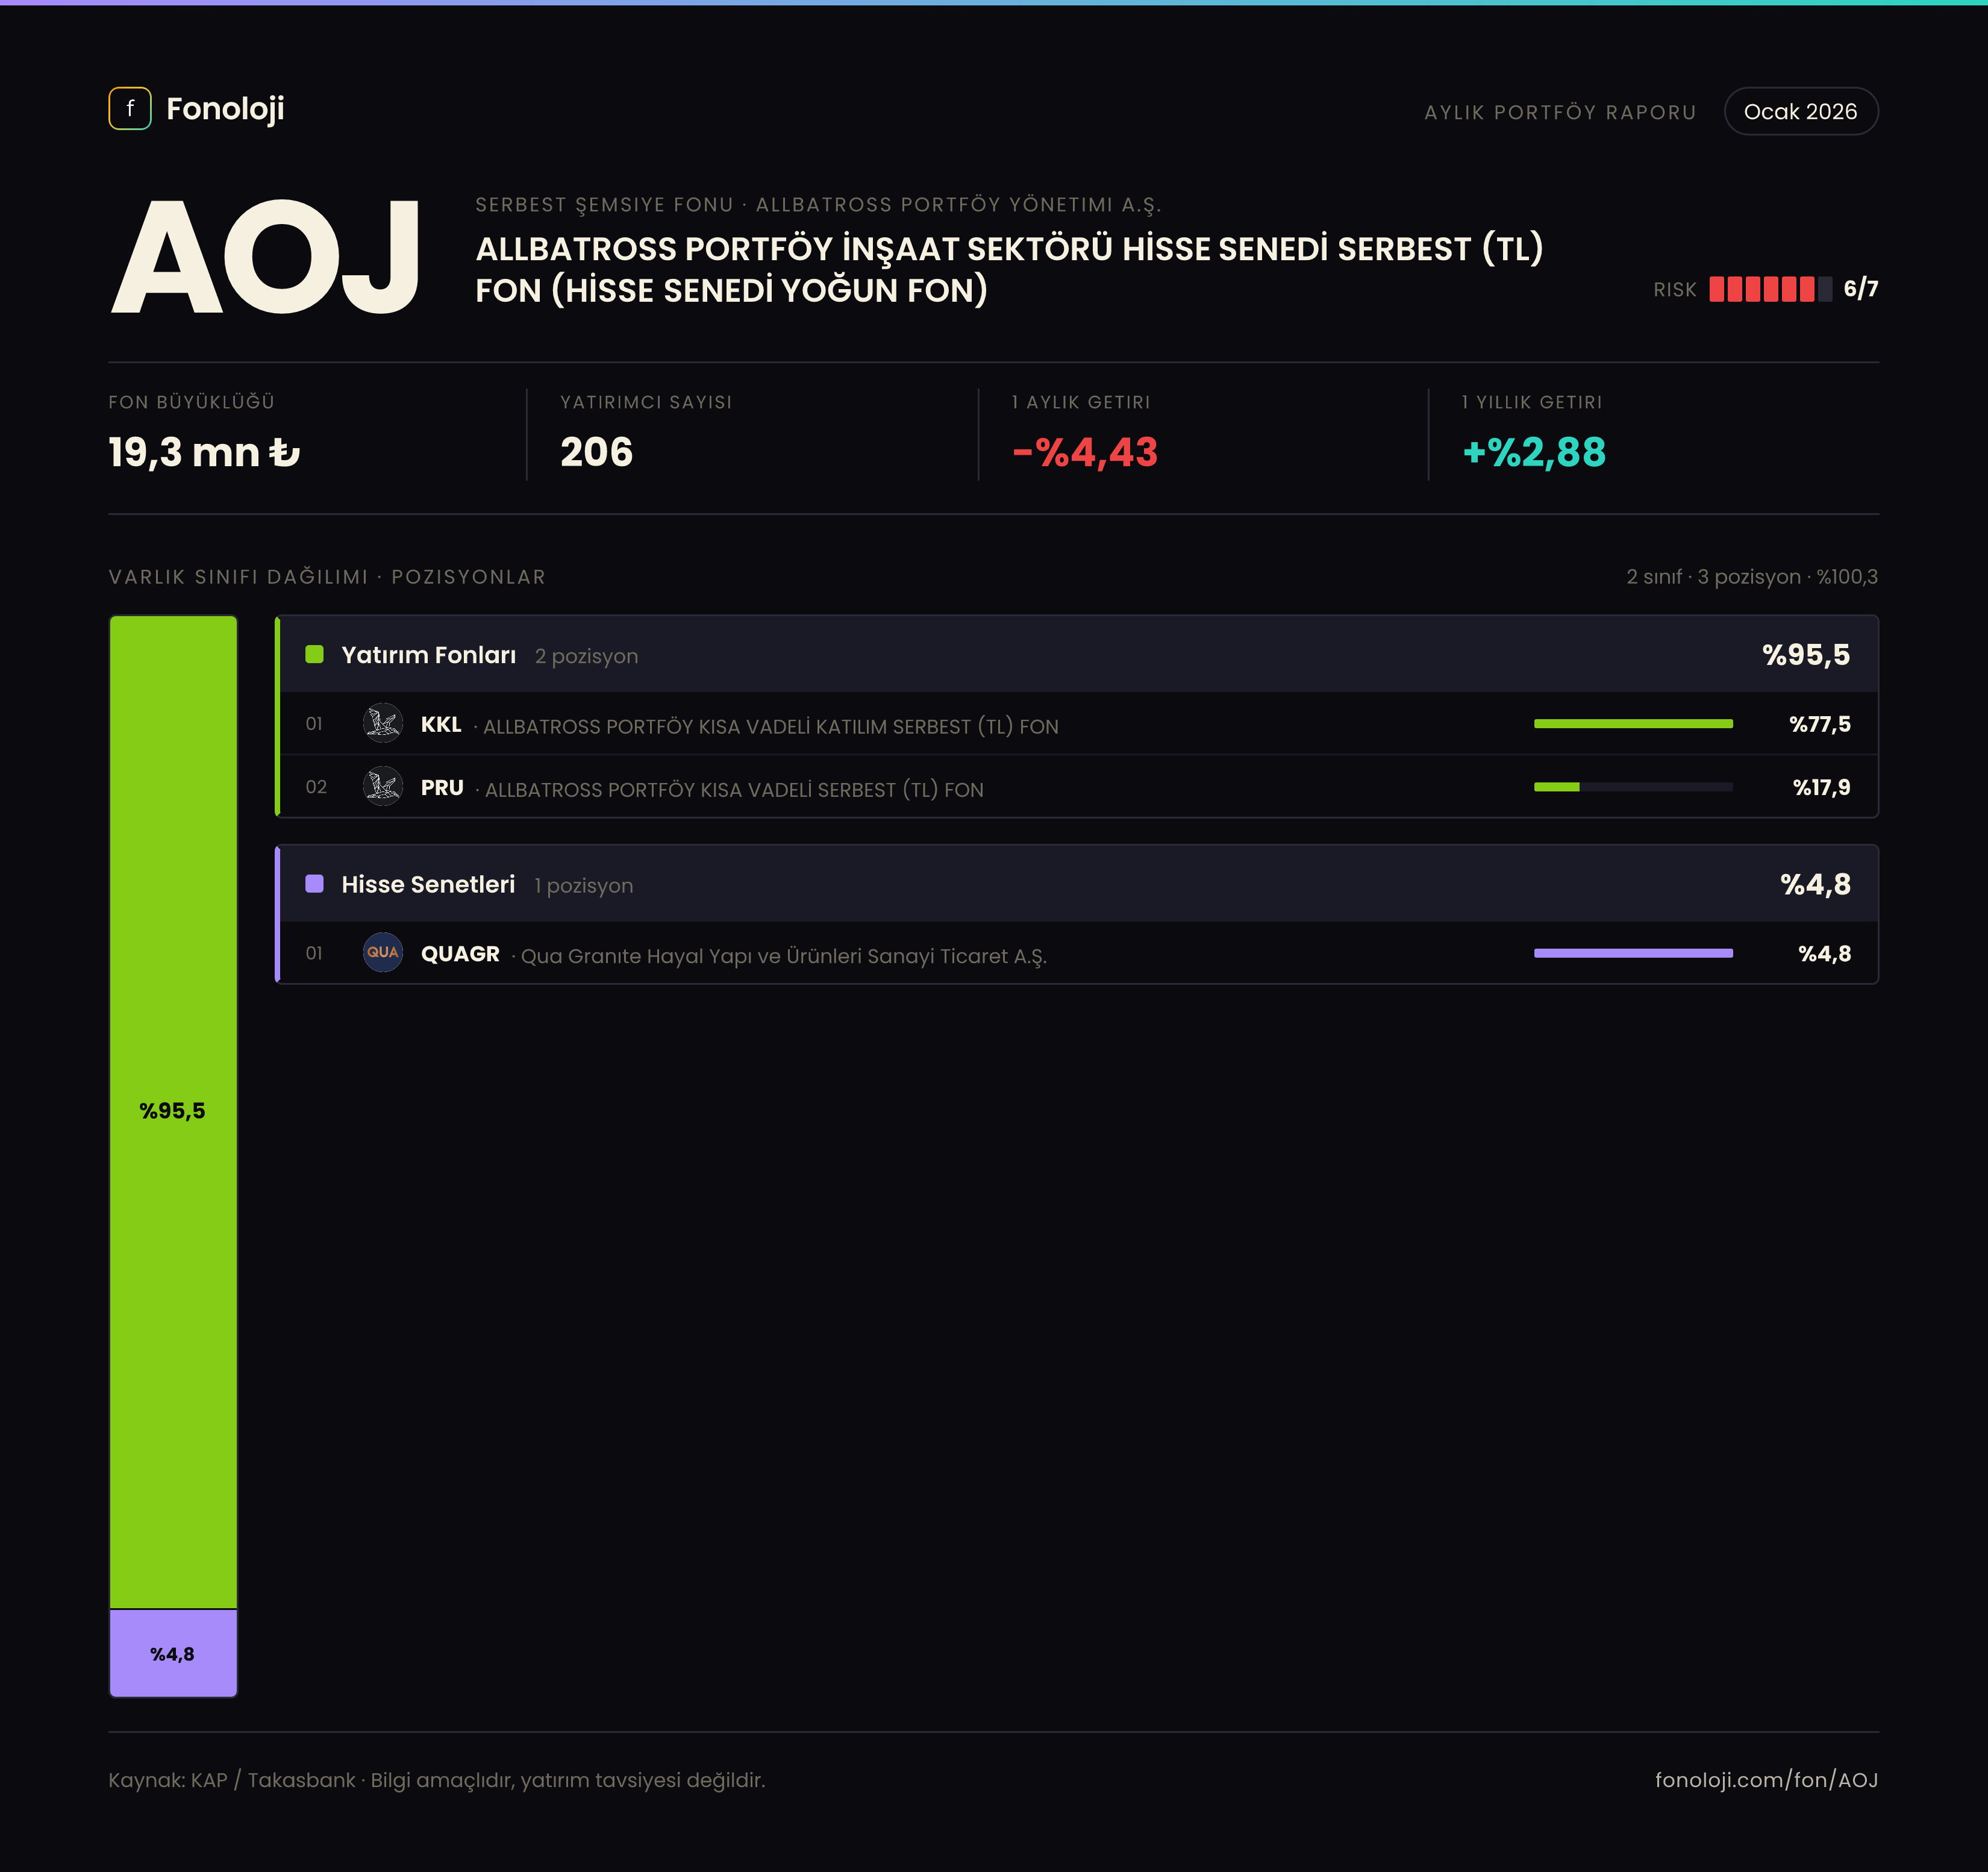
Task: Click the KKL fund bird logo
Action: pyautogui.click(x=382, y=723)
